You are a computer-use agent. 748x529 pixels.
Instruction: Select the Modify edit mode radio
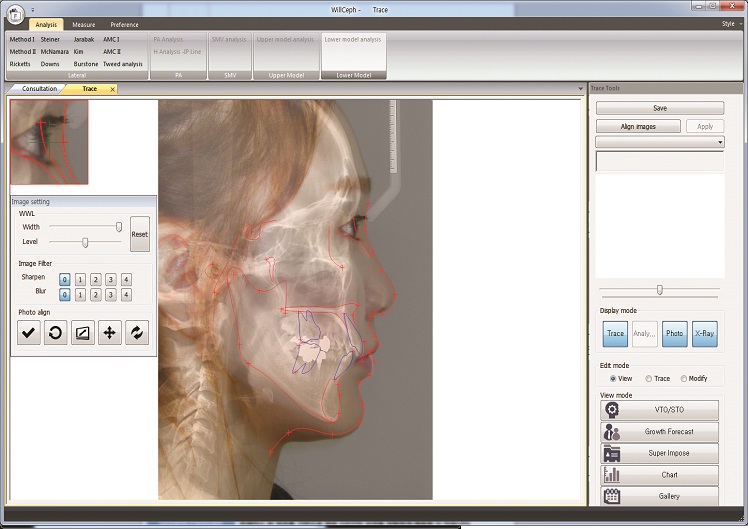click(684, 379)
